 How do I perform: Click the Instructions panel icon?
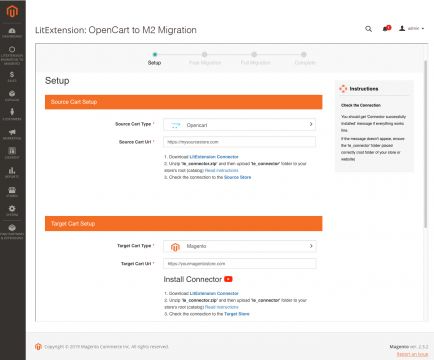pos(343,89)
